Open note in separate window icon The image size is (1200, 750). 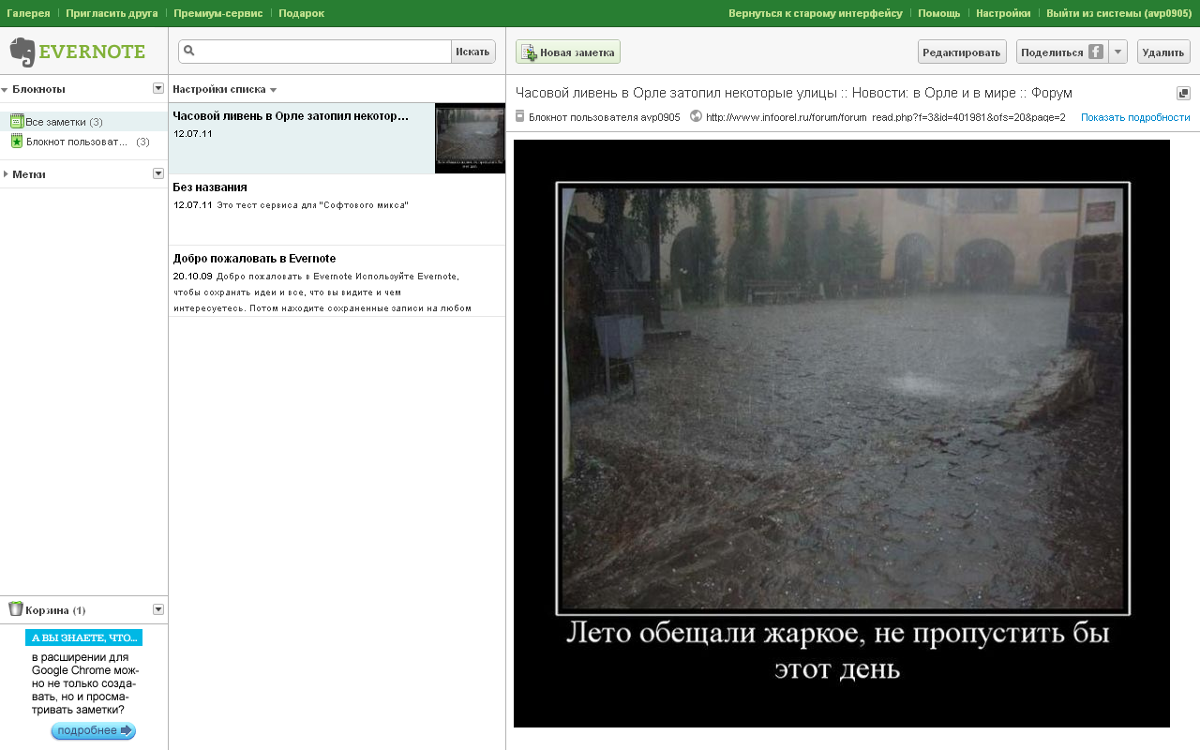point(1183,93)
